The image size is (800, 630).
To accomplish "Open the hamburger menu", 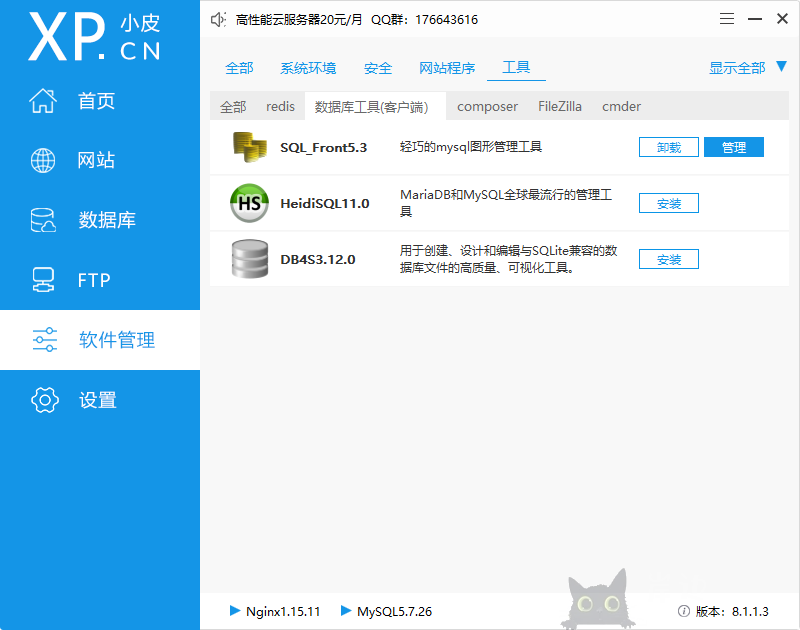I will click(726, 18).
